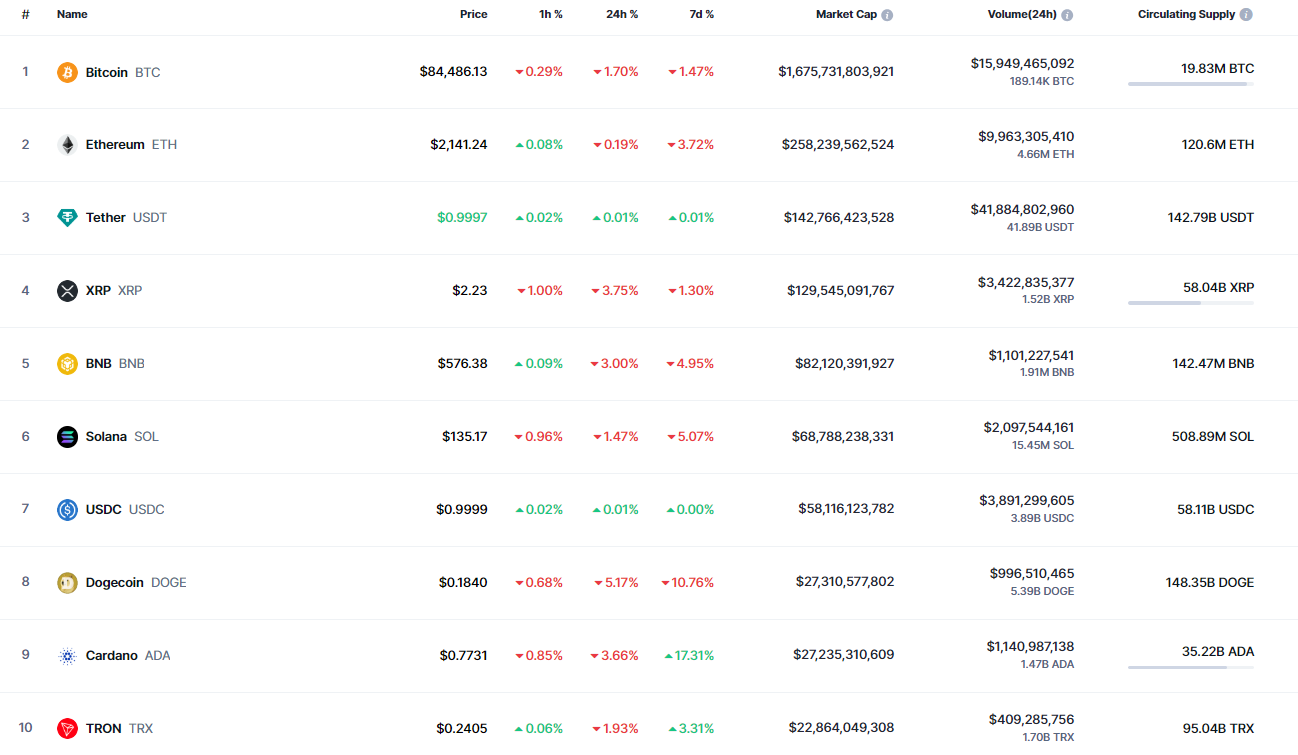Click the Volume(24h) info icon
Screen dimensions: 1298x755
(1067, 15)
